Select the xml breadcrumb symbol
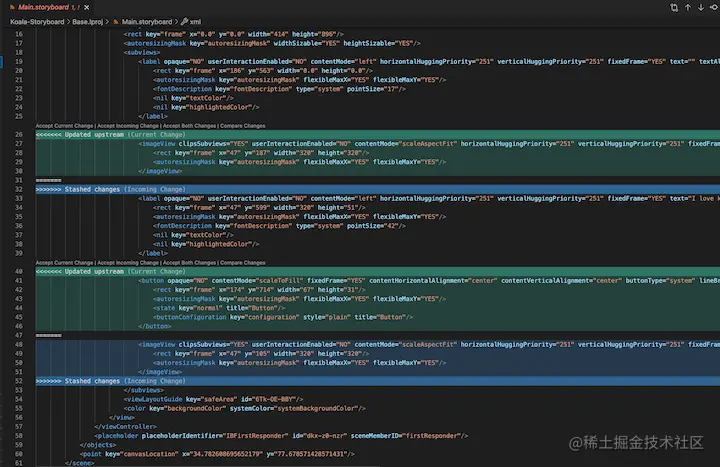This screenshot has height=467, width=720. click(x=196, y=22)
